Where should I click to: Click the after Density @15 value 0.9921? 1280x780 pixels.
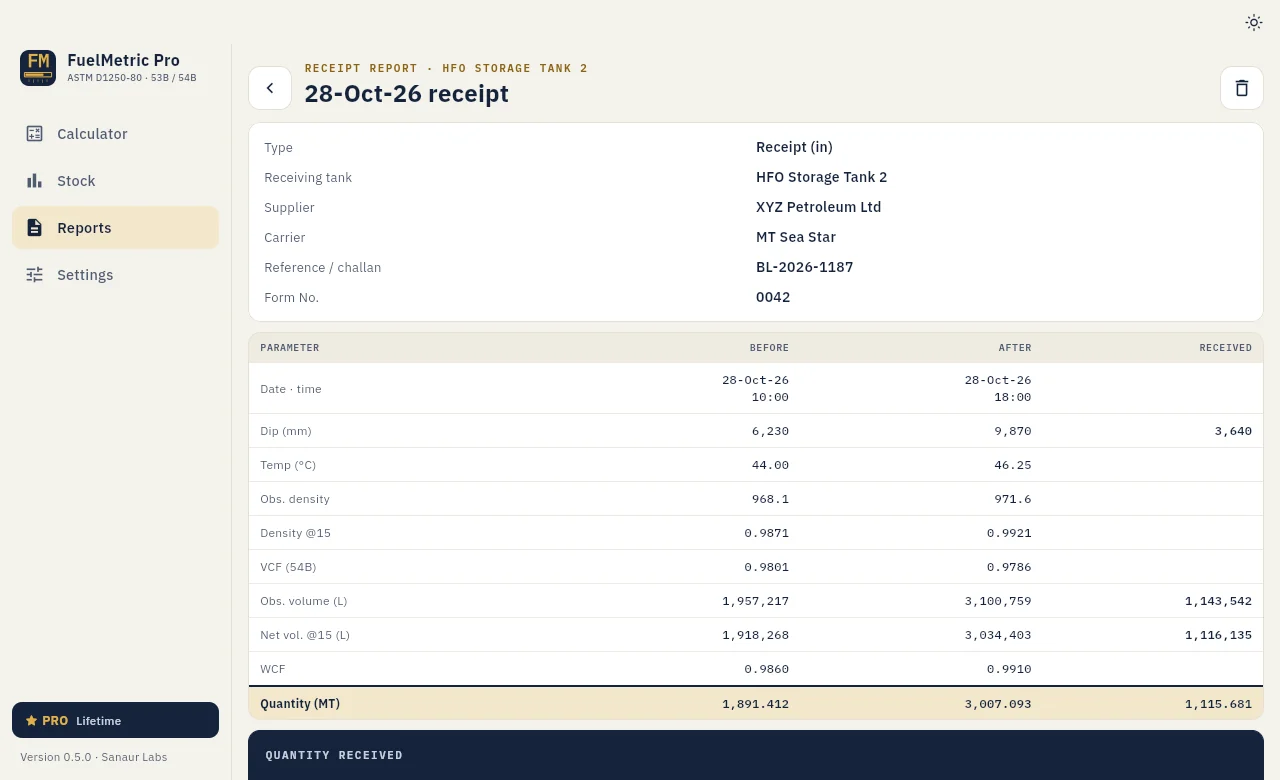coord(1009,533)
